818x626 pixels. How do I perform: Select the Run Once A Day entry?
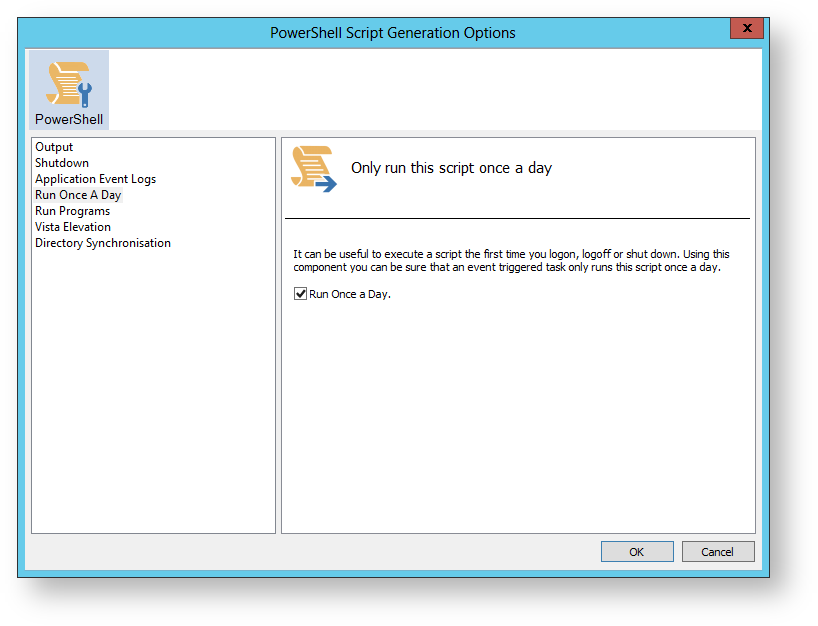click(x=78, y=195)
